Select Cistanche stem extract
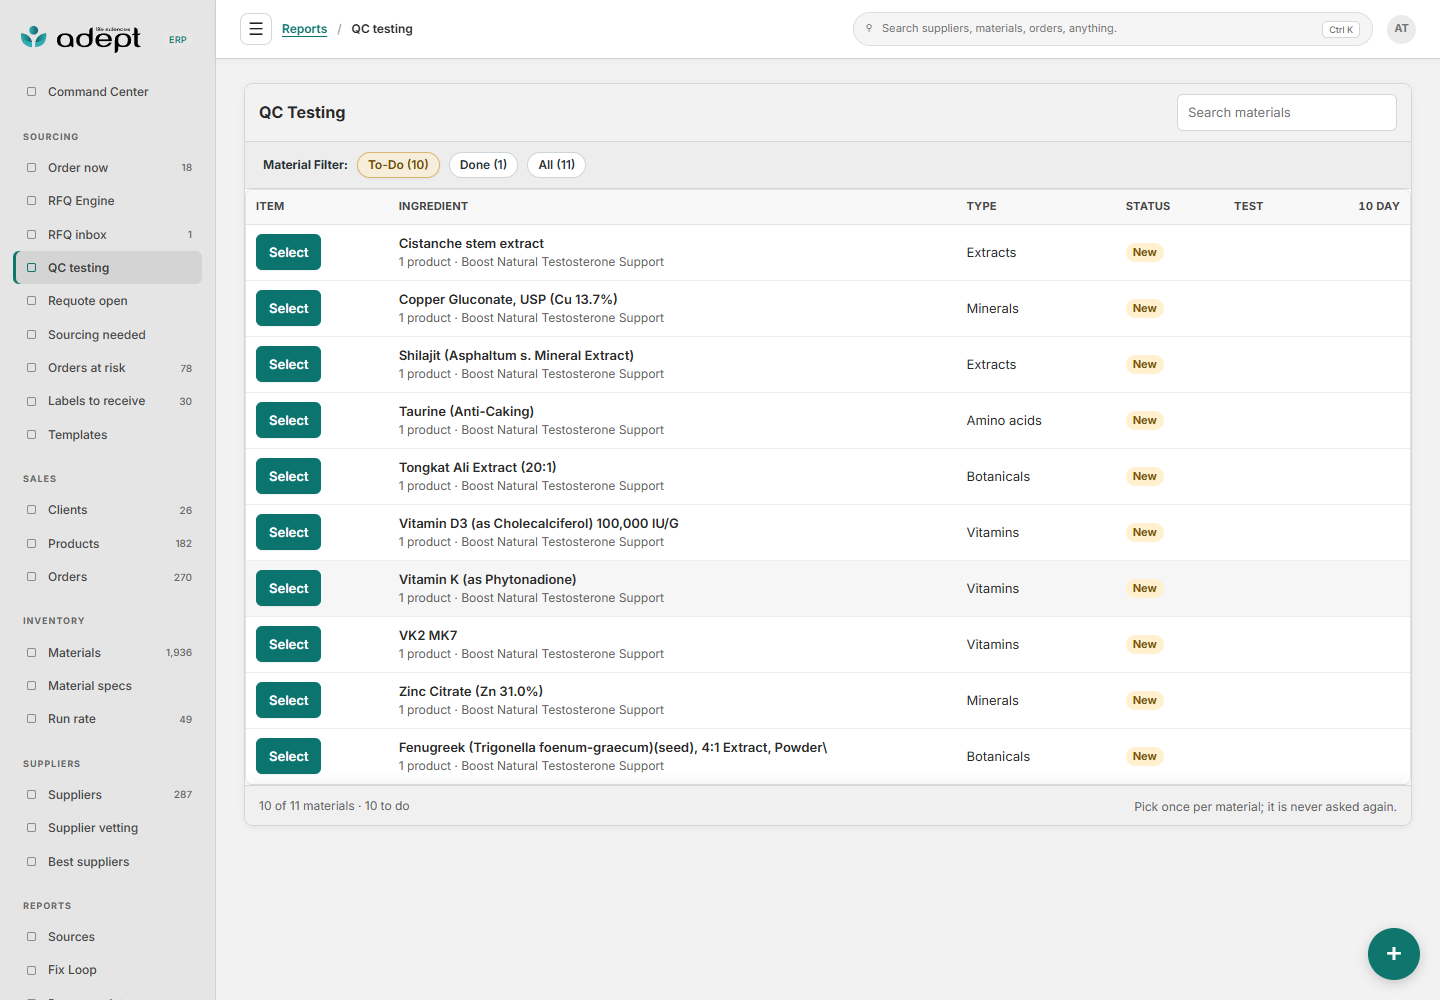1440x1000 pixels. coord(288,253)
